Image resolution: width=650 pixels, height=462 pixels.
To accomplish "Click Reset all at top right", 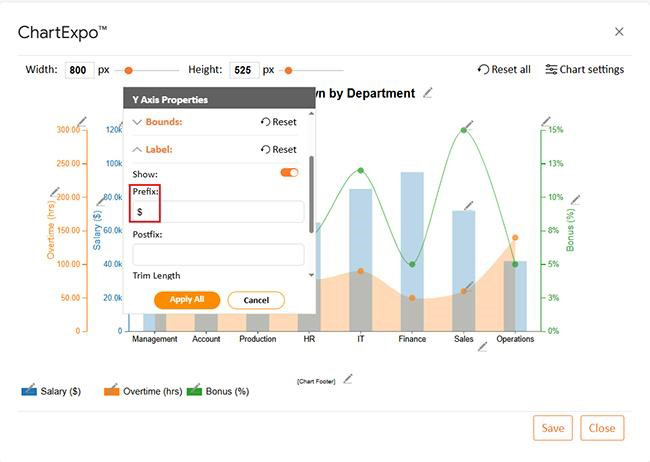I will [x=504, y=70].
